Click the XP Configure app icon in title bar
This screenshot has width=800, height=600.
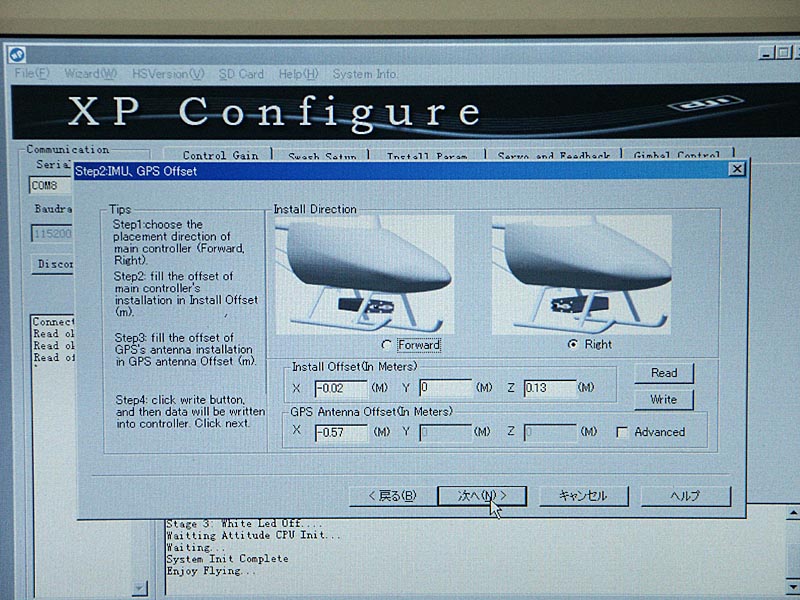[17, 54]
